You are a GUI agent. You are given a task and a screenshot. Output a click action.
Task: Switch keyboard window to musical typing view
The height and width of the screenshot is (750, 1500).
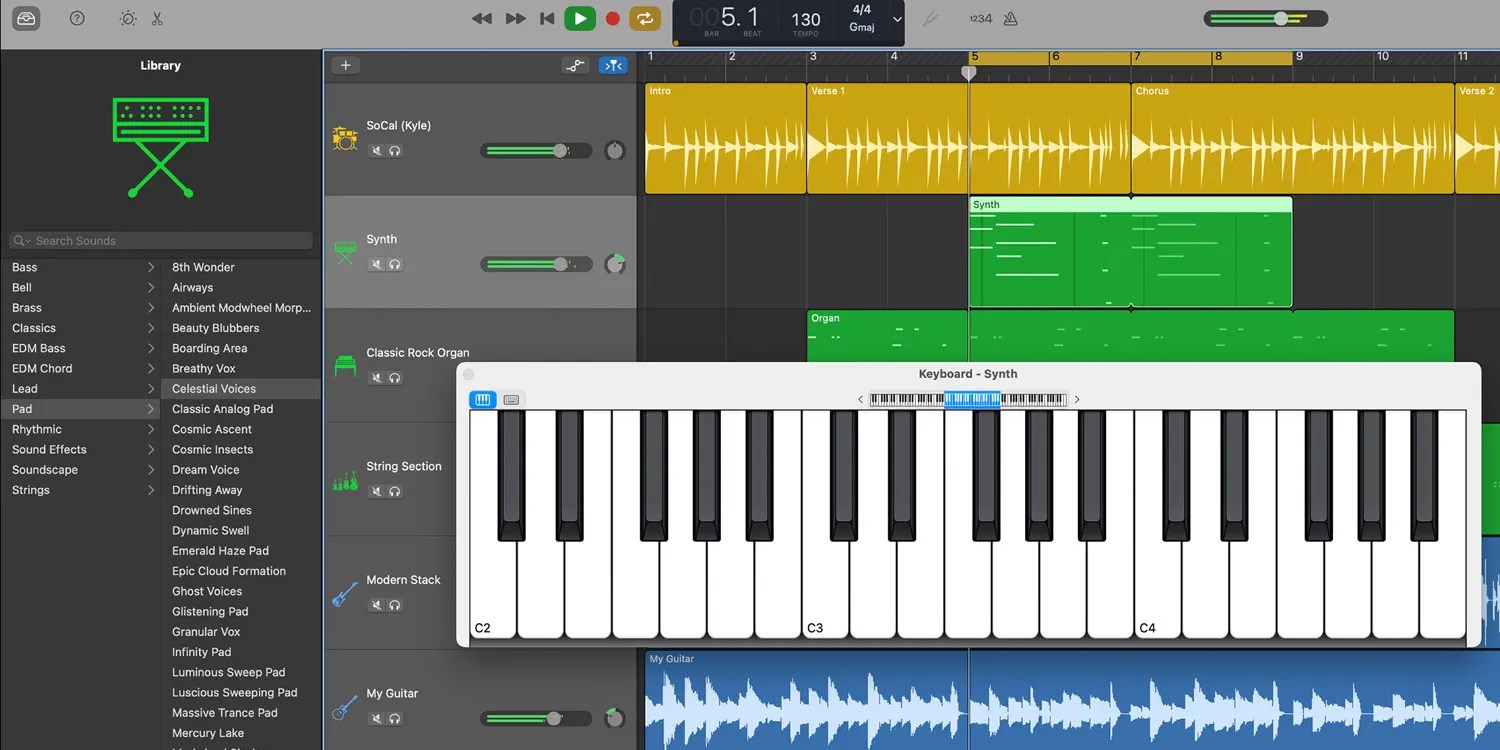point(511,399)
